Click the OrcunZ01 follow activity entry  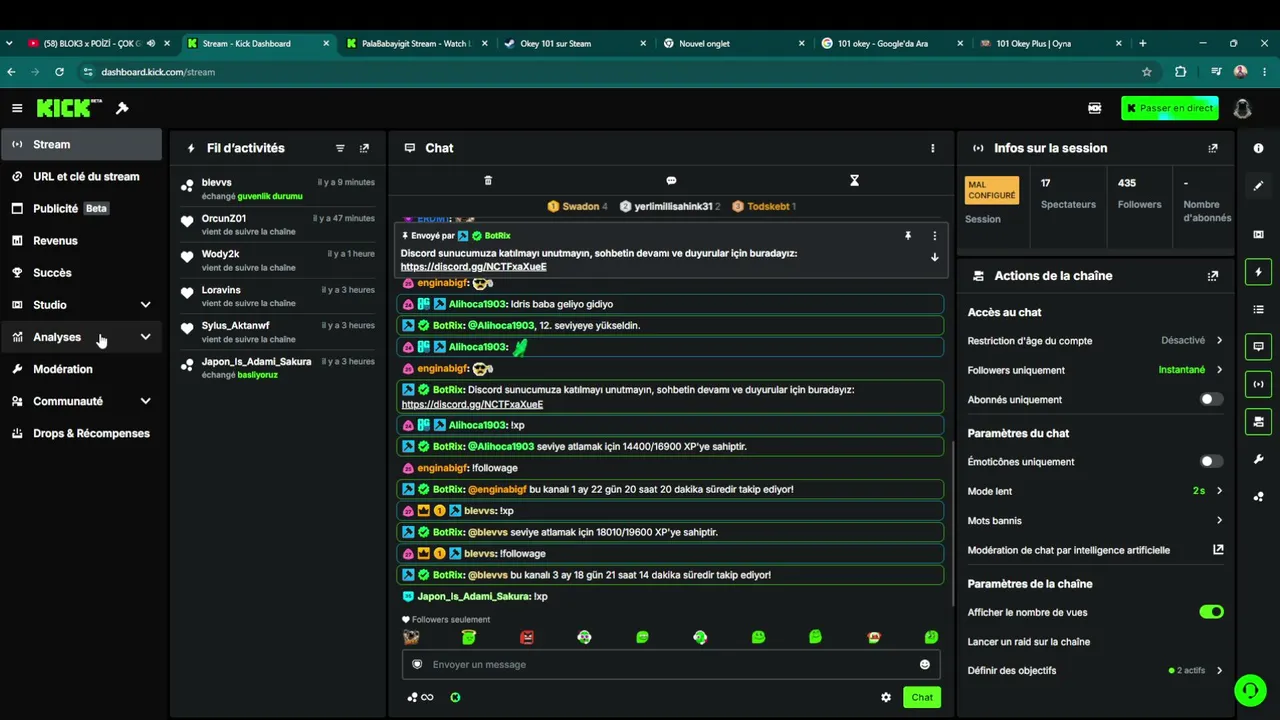pos(278,224)
